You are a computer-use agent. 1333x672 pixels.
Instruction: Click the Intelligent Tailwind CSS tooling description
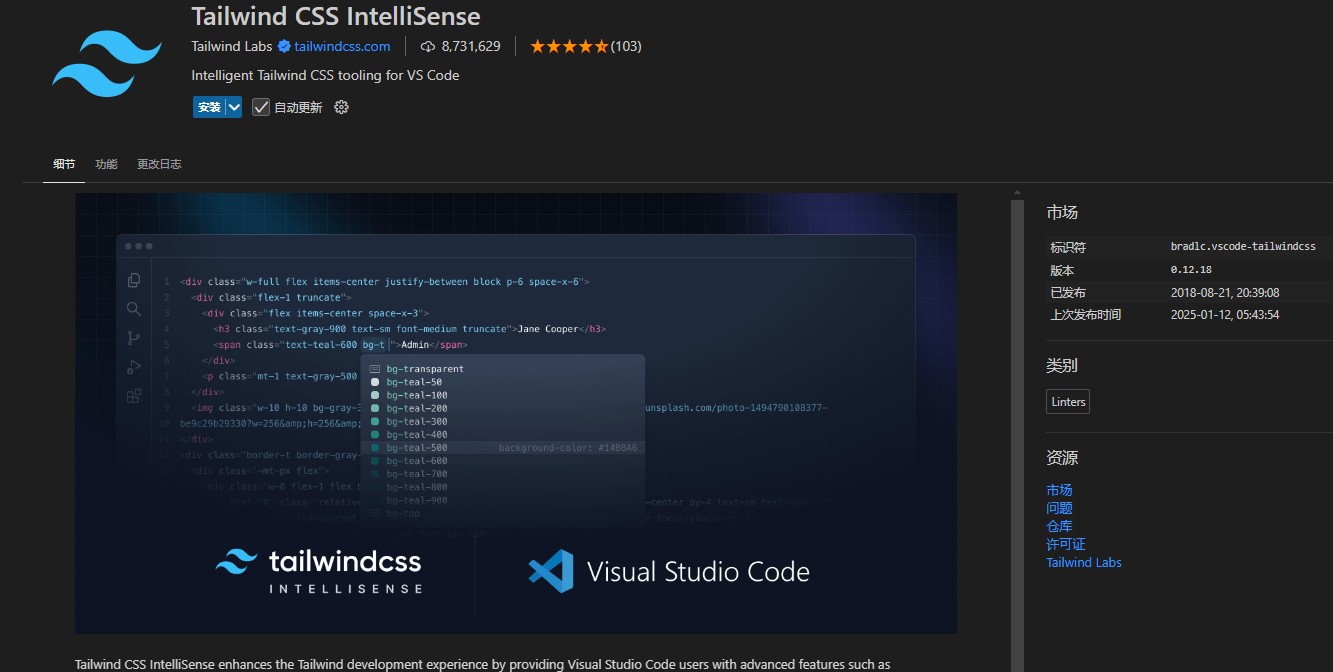click(x=325, y=75)
